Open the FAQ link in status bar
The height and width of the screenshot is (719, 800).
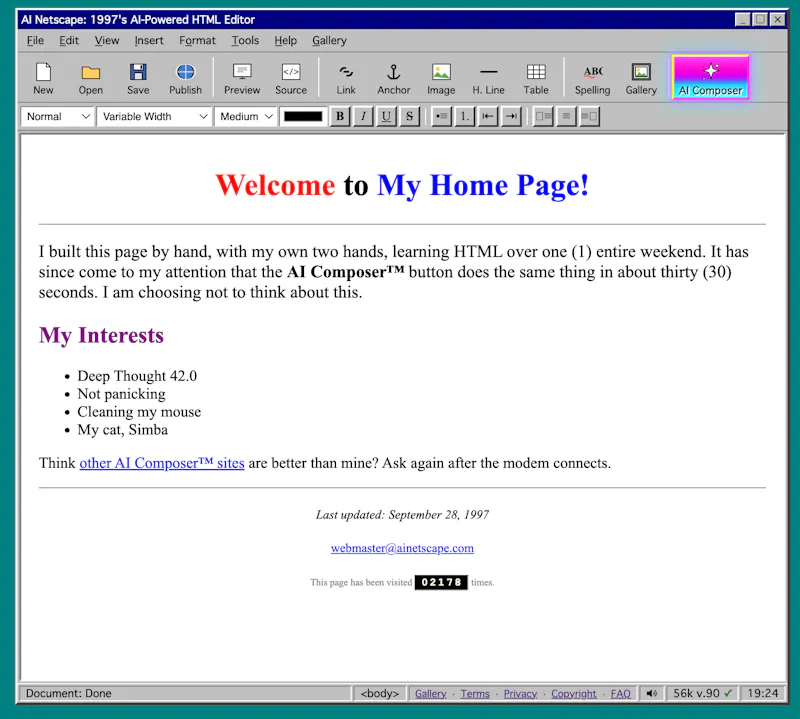(x=620, y=693)
